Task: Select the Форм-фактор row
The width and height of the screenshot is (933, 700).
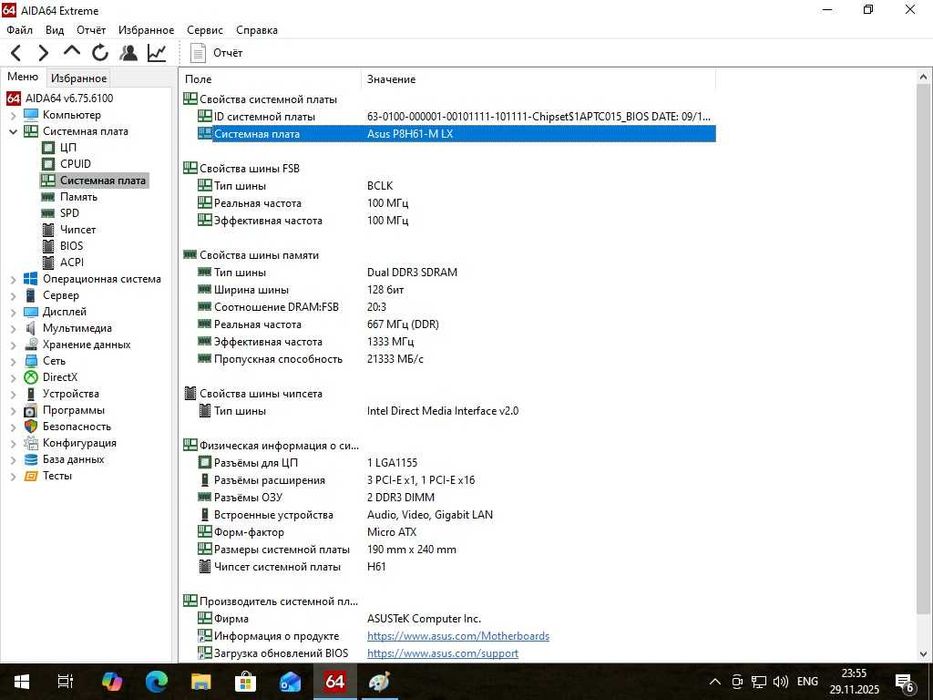Action: click(x=449, y=532)
